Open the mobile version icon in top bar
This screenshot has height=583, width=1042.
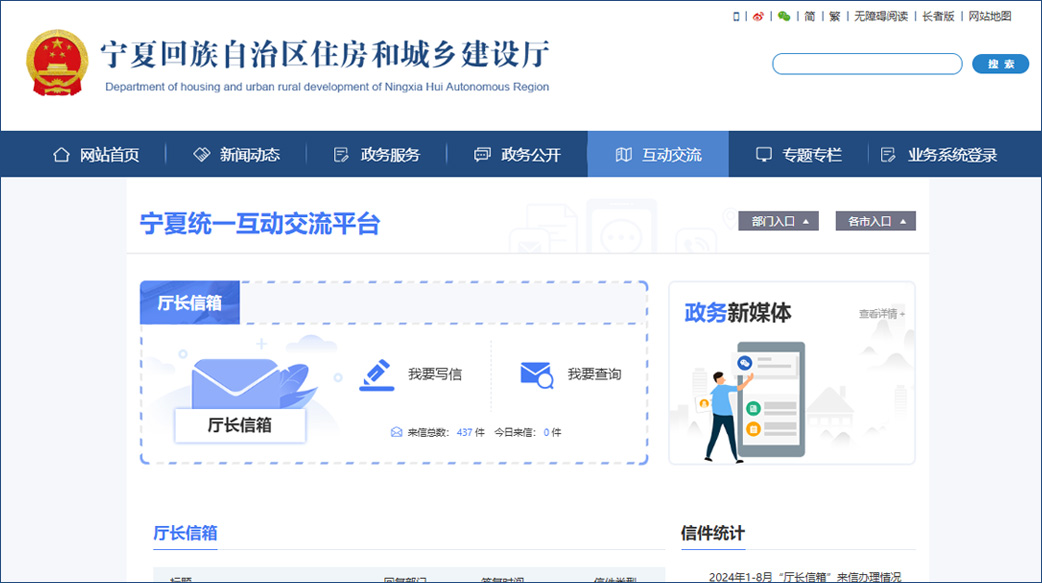pyautogui.click(x=736, y=17)
